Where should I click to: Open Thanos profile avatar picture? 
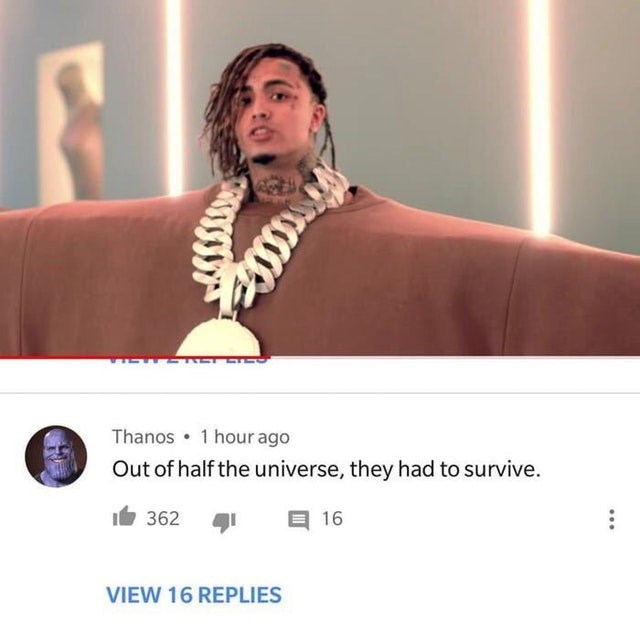coord(56,456)
